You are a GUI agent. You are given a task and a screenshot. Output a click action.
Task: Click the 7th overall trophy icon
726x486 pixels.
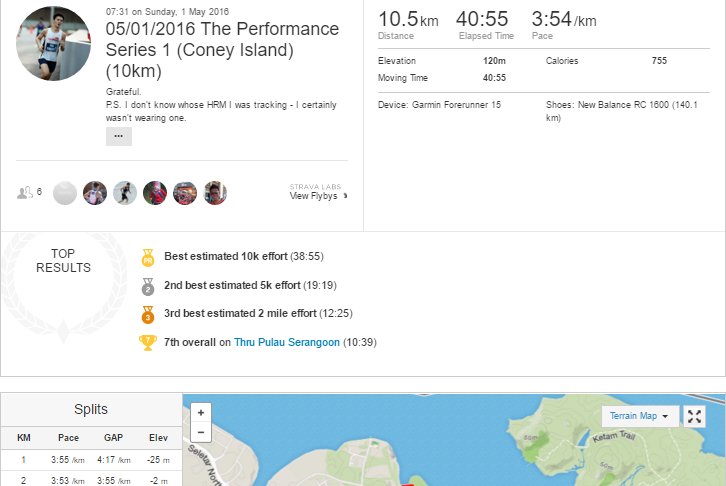(148, 343)
